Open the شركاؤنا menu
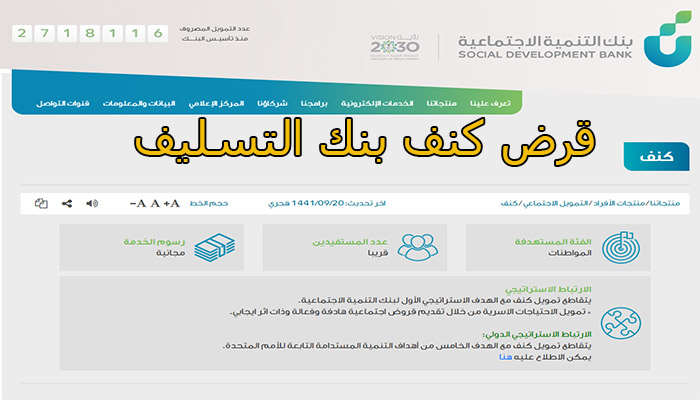 272,103
